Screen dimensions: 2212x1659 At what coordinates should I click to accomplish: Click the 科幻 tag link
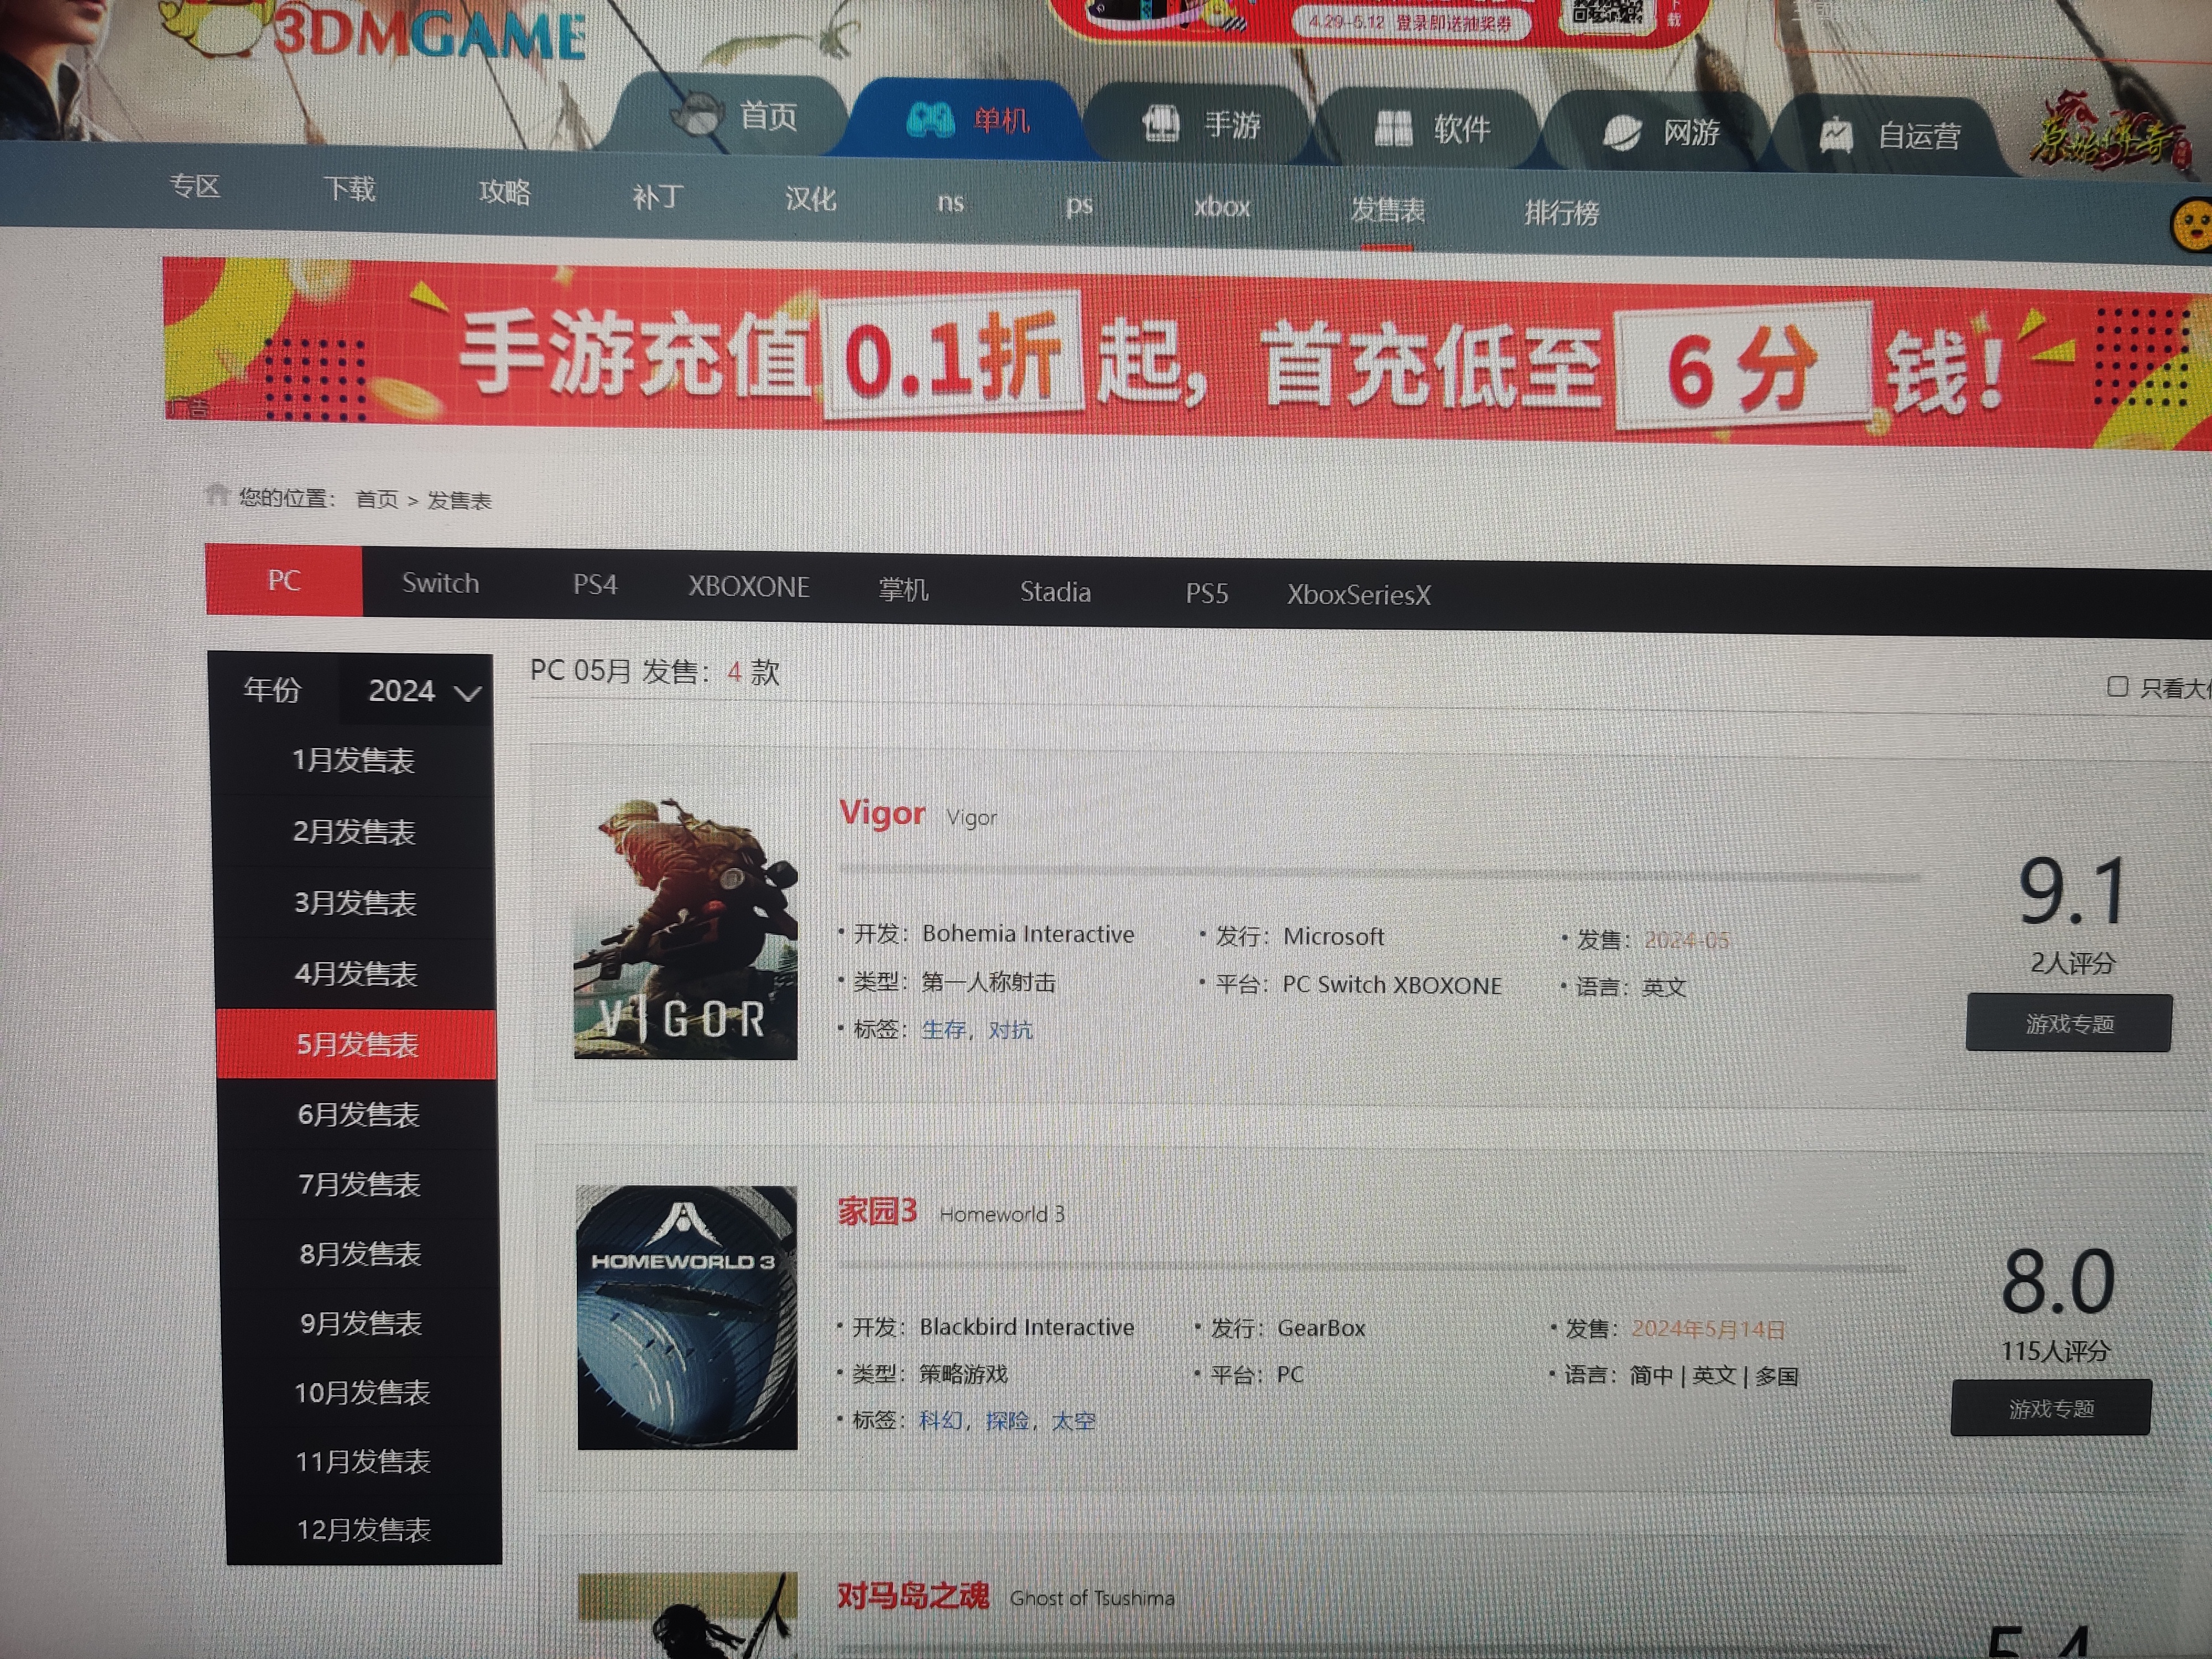pos(940,1420)
